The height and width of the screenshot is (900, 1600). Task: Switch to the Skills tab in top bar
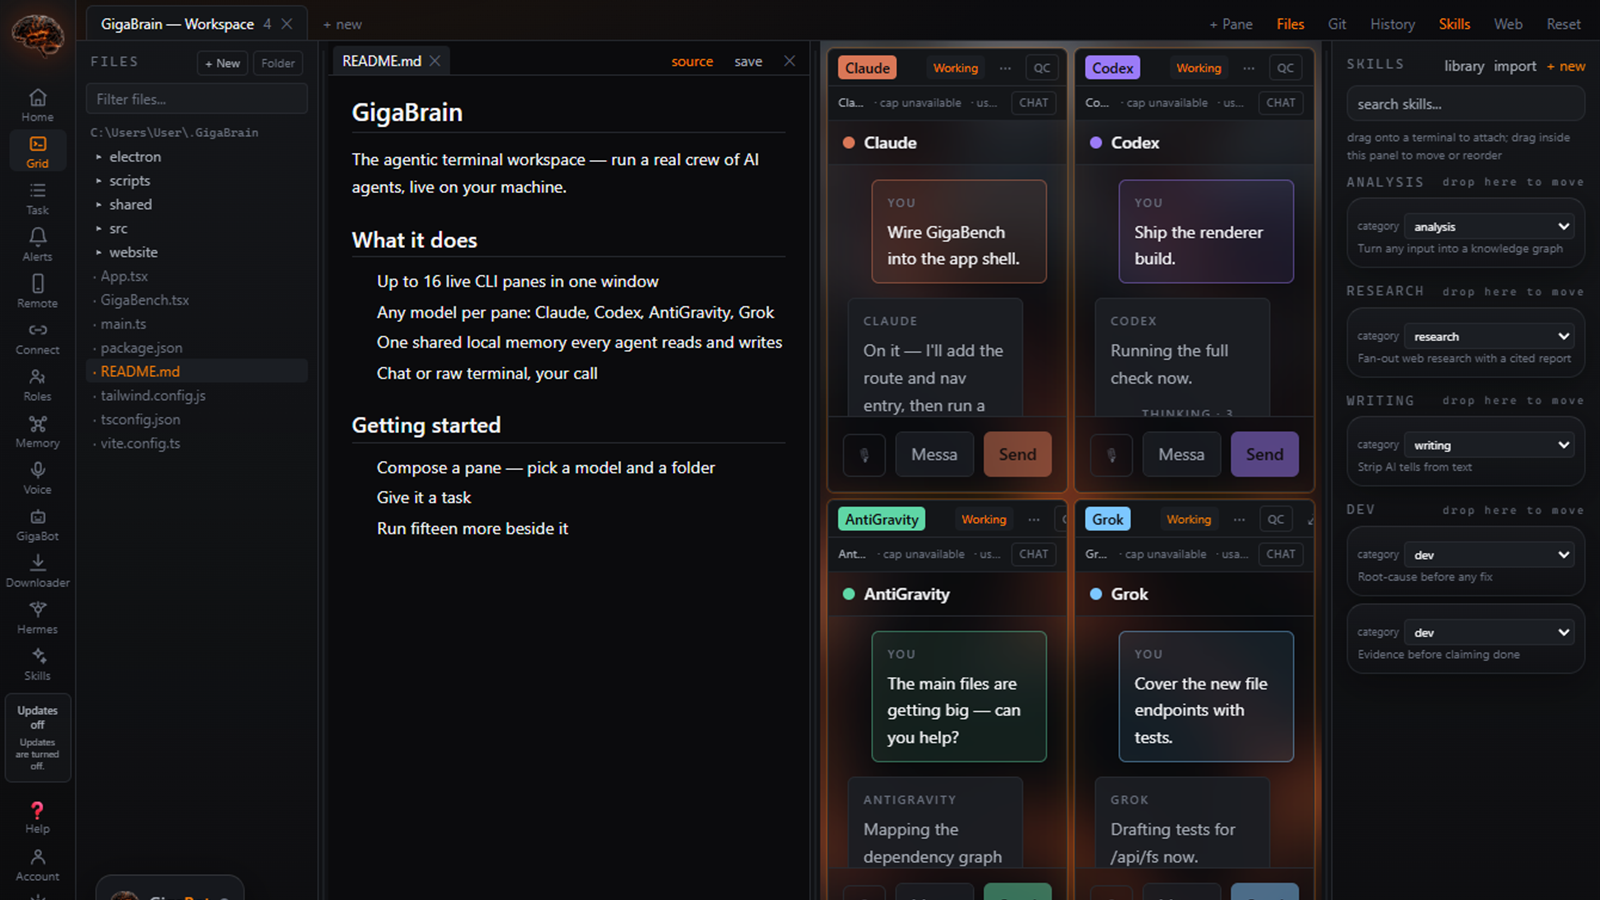(1454, 24)
